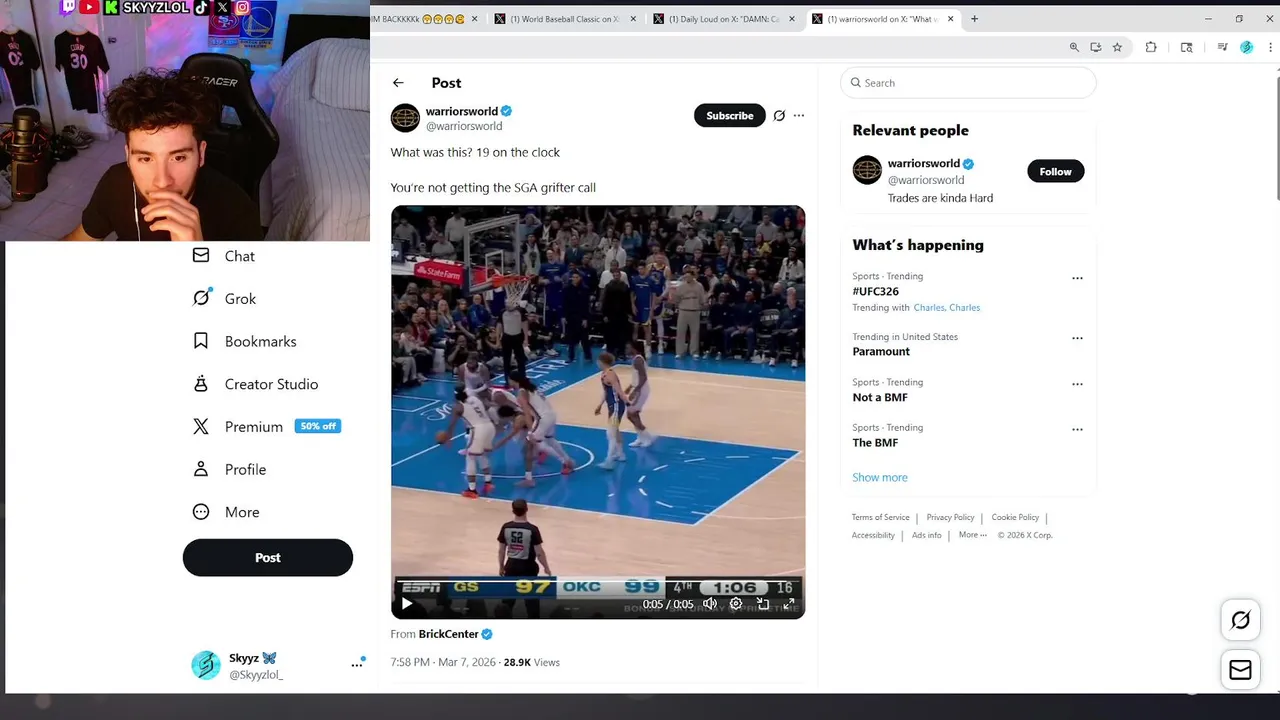Screen dimensions: 1280x720
Task: Follow warriorsworld in Relevant people
Action: (1055, 172)
